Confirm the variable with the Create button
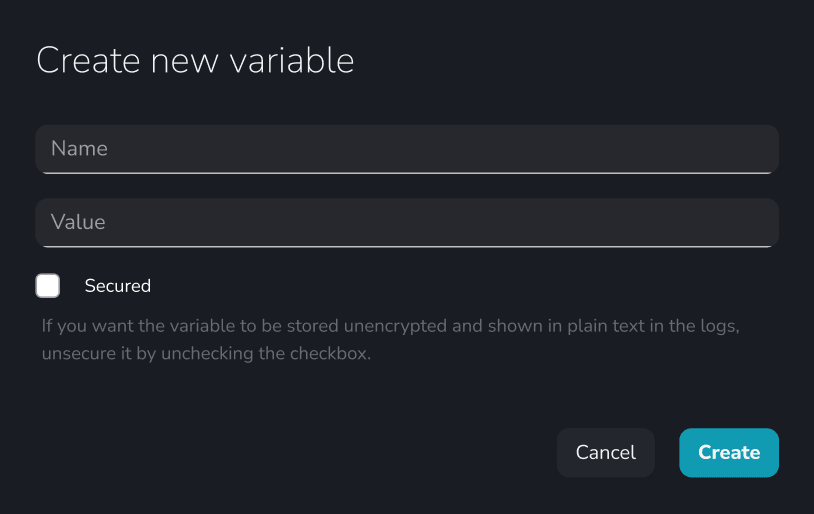Image resolution: width=814 pixels, height=514 pixels. tap(729, 453)
